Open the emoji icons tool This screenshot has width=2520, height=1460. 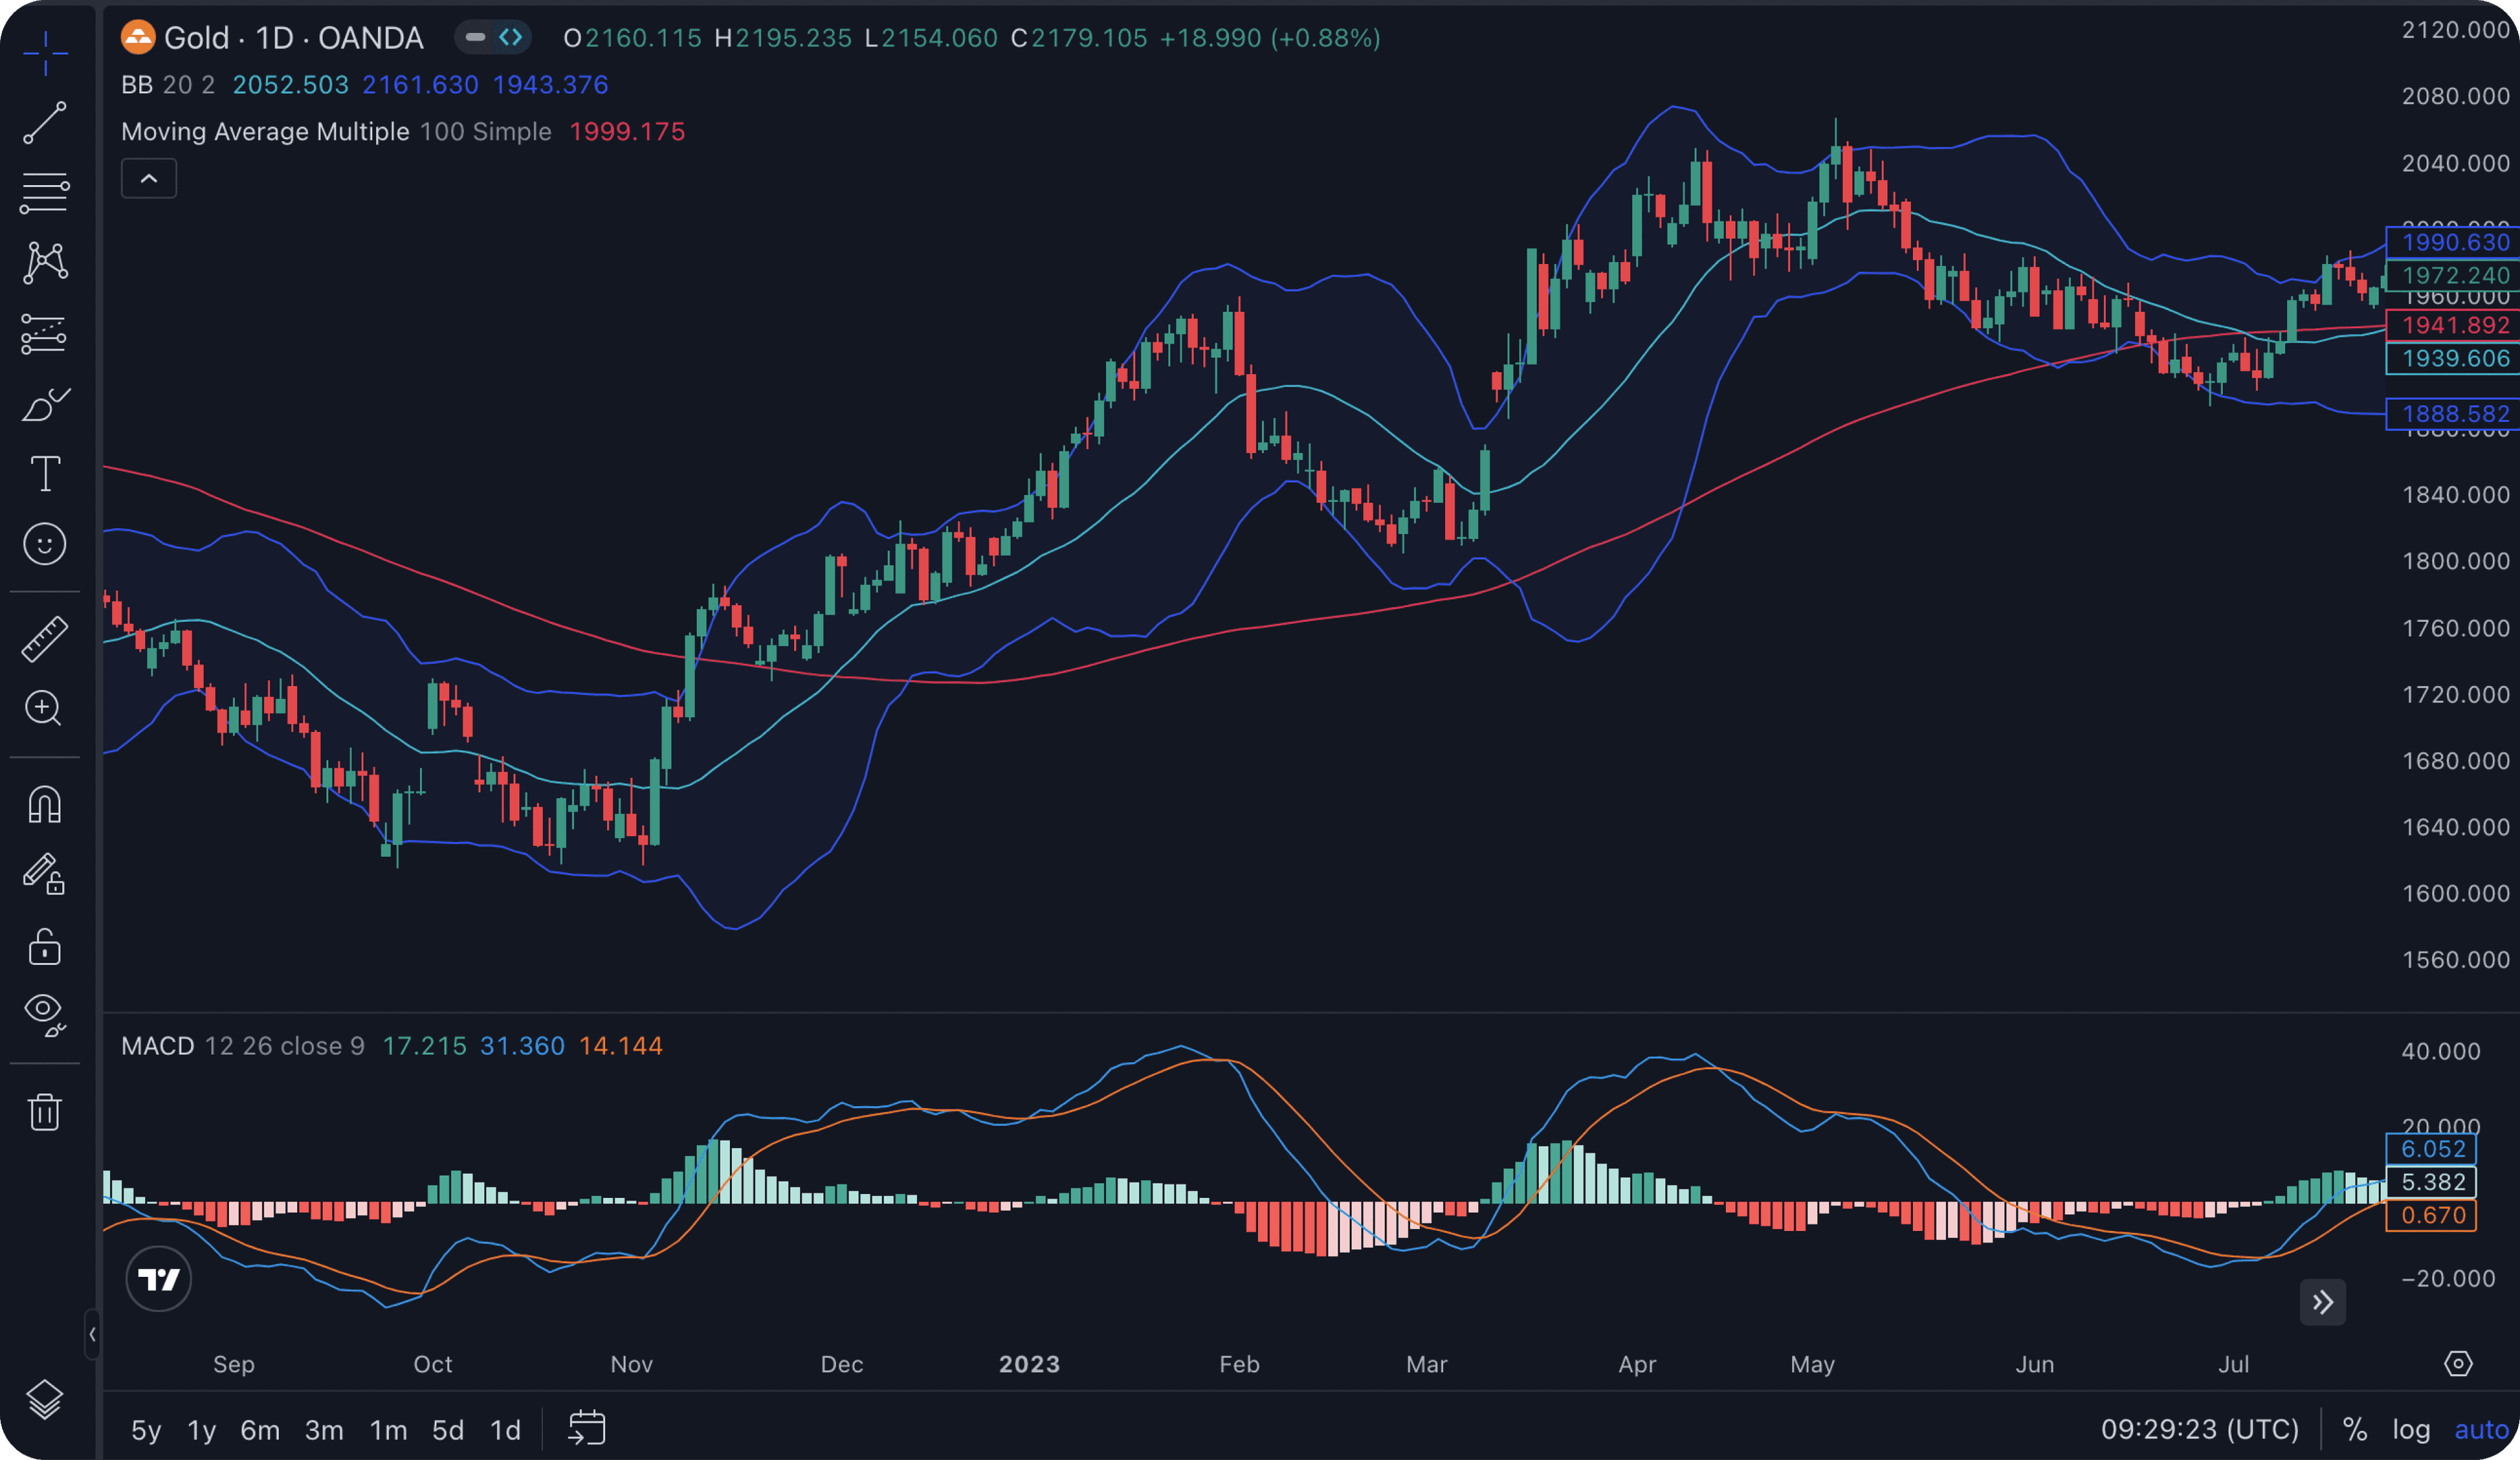click(x=45, y=544)
